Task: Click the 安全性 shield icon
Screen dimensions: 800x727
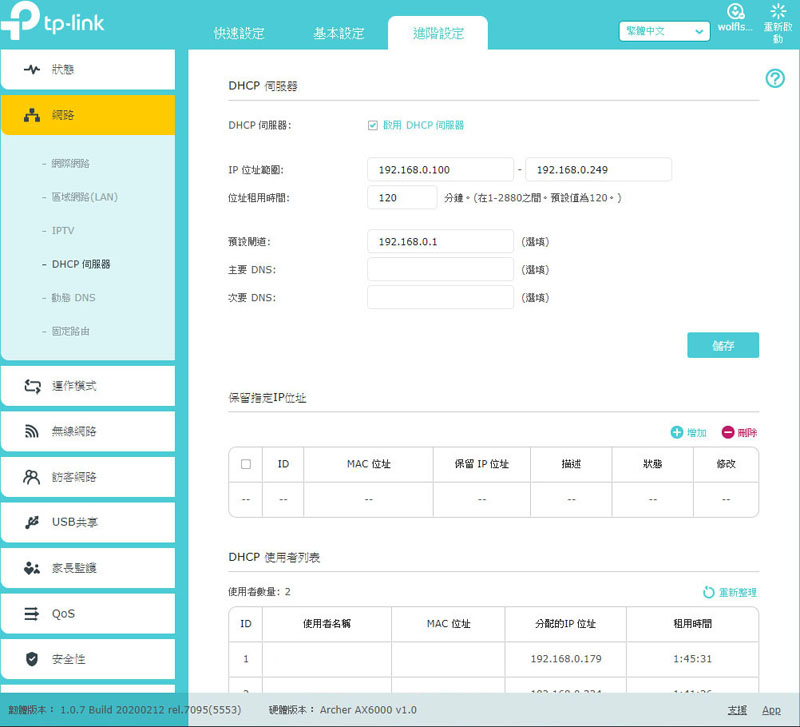Action: (x=32, y=659)
